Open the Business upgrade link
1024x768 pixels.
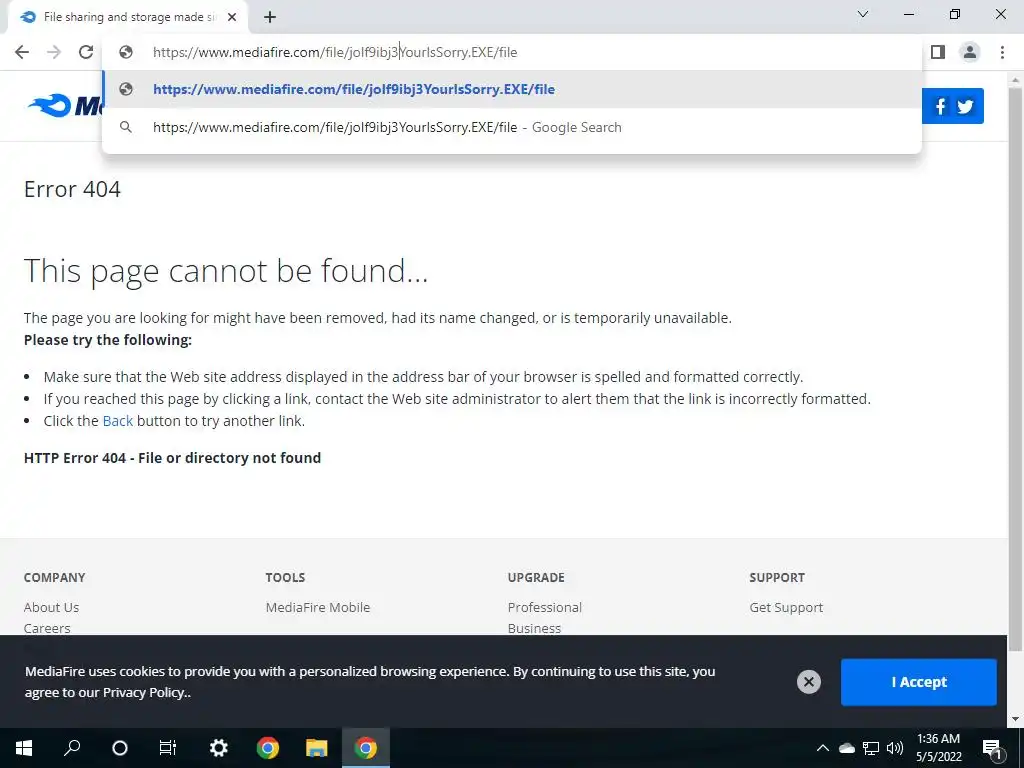pyautogui.click(x=534, y=628)
